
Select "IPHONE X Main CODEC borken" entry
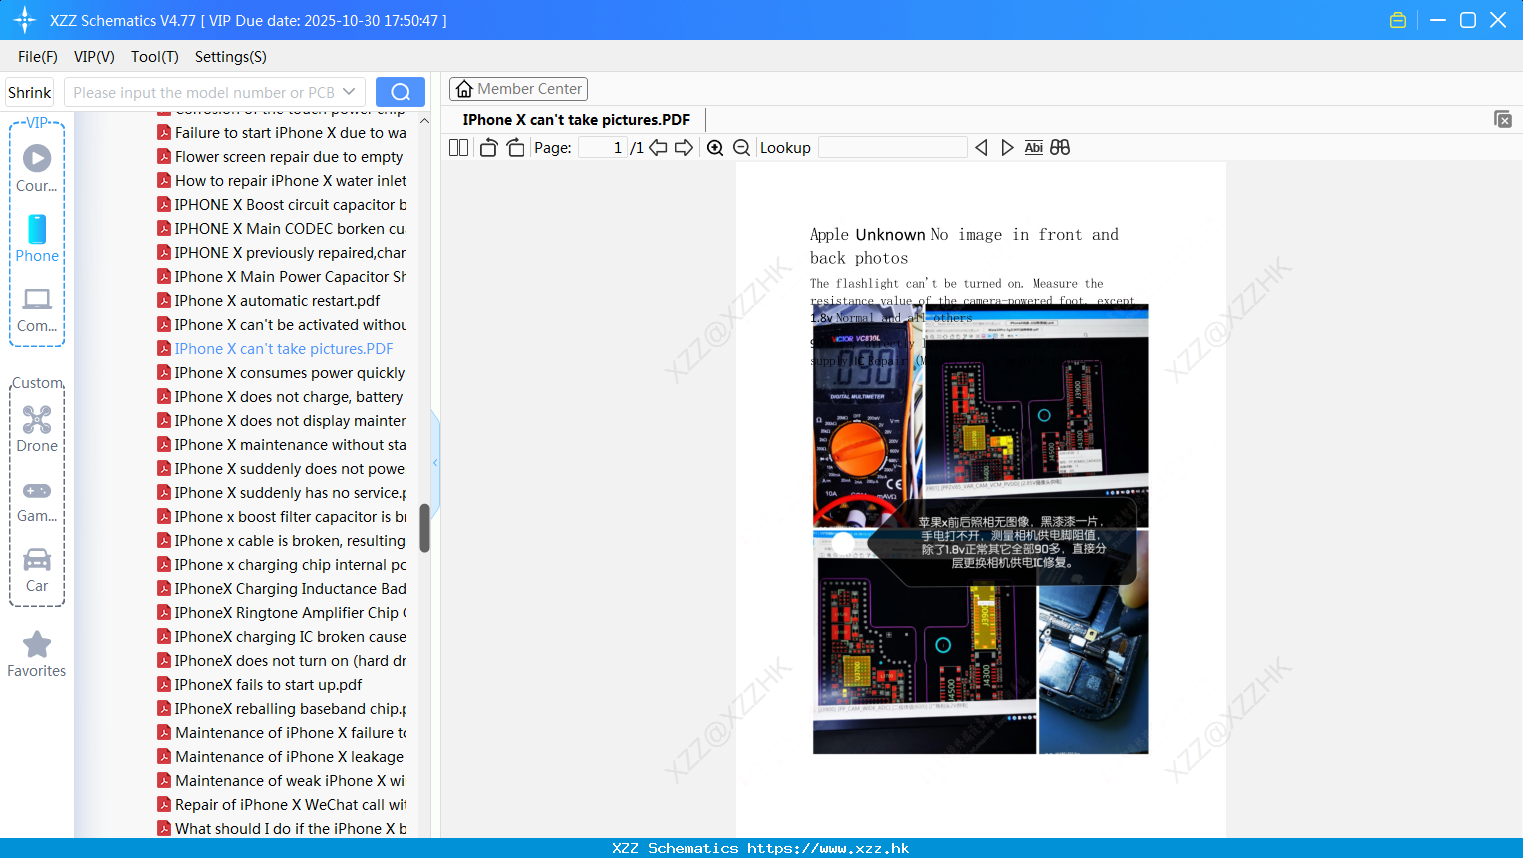281,229
